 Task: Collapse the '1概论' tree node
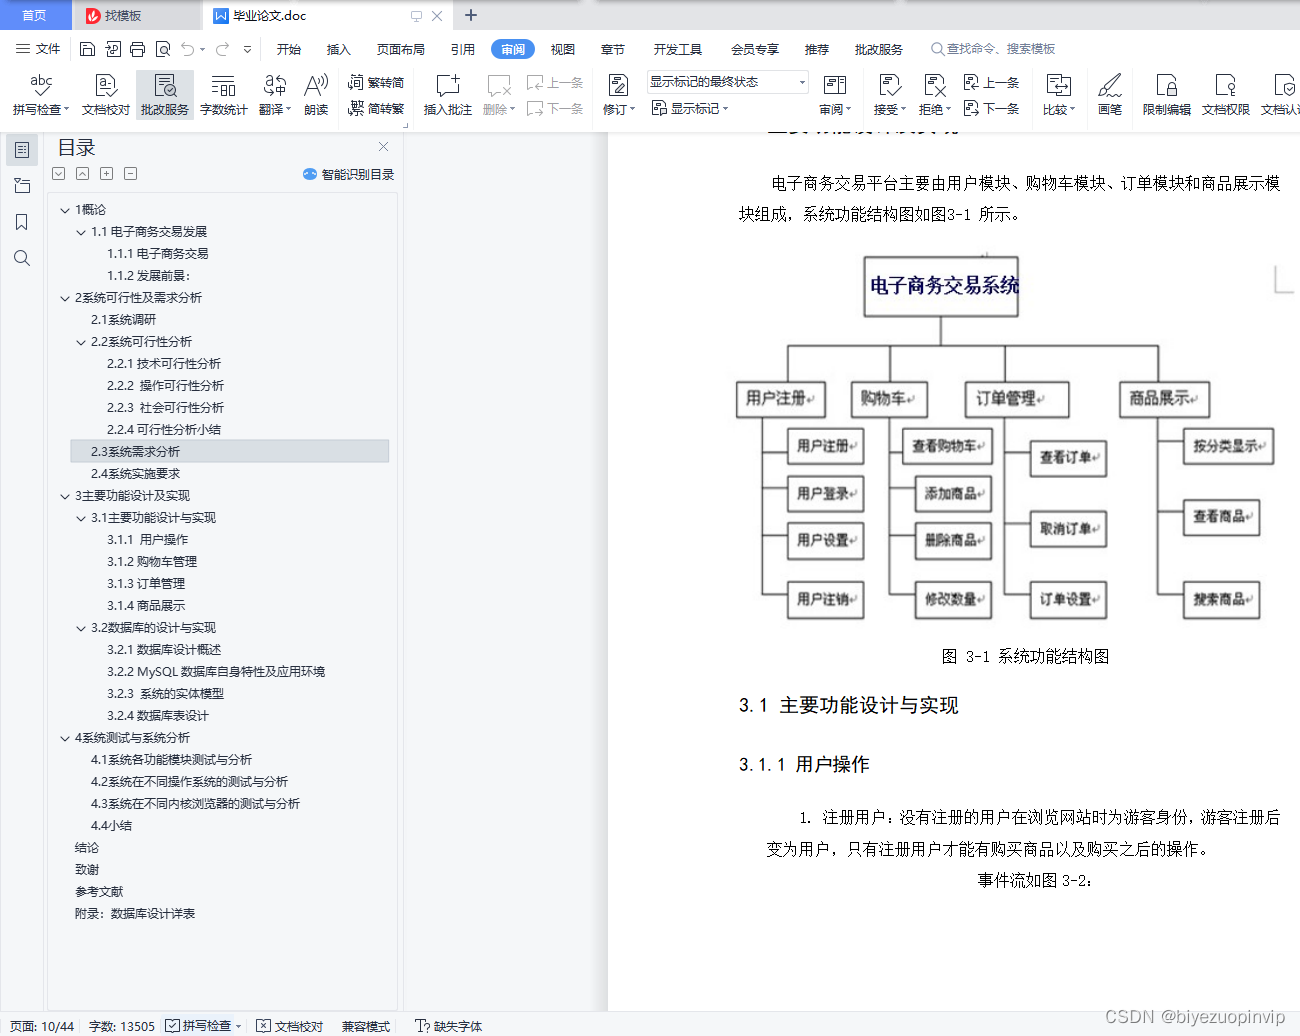(x=65, y=210)
